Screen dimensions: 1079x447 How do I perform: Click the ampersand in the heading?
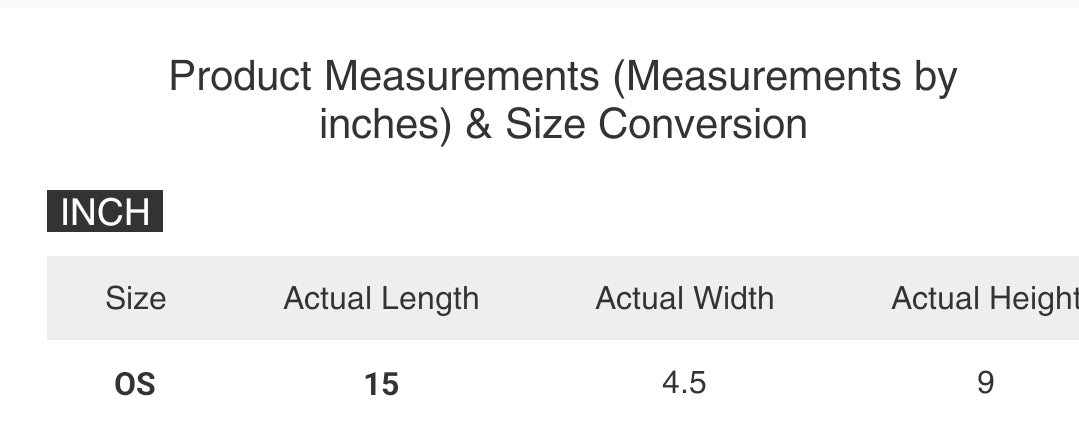click(x=478, y=125)
